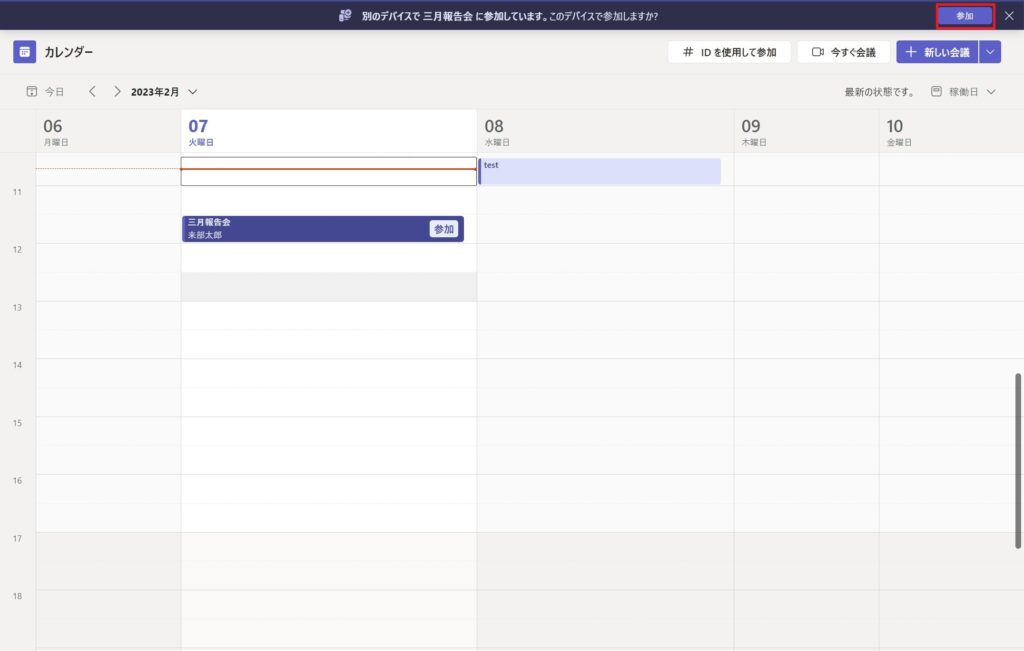Viewport: 1024px width, 651px height.
Task: Click 参加 button in top banner
Action: (x=964, y=16)
